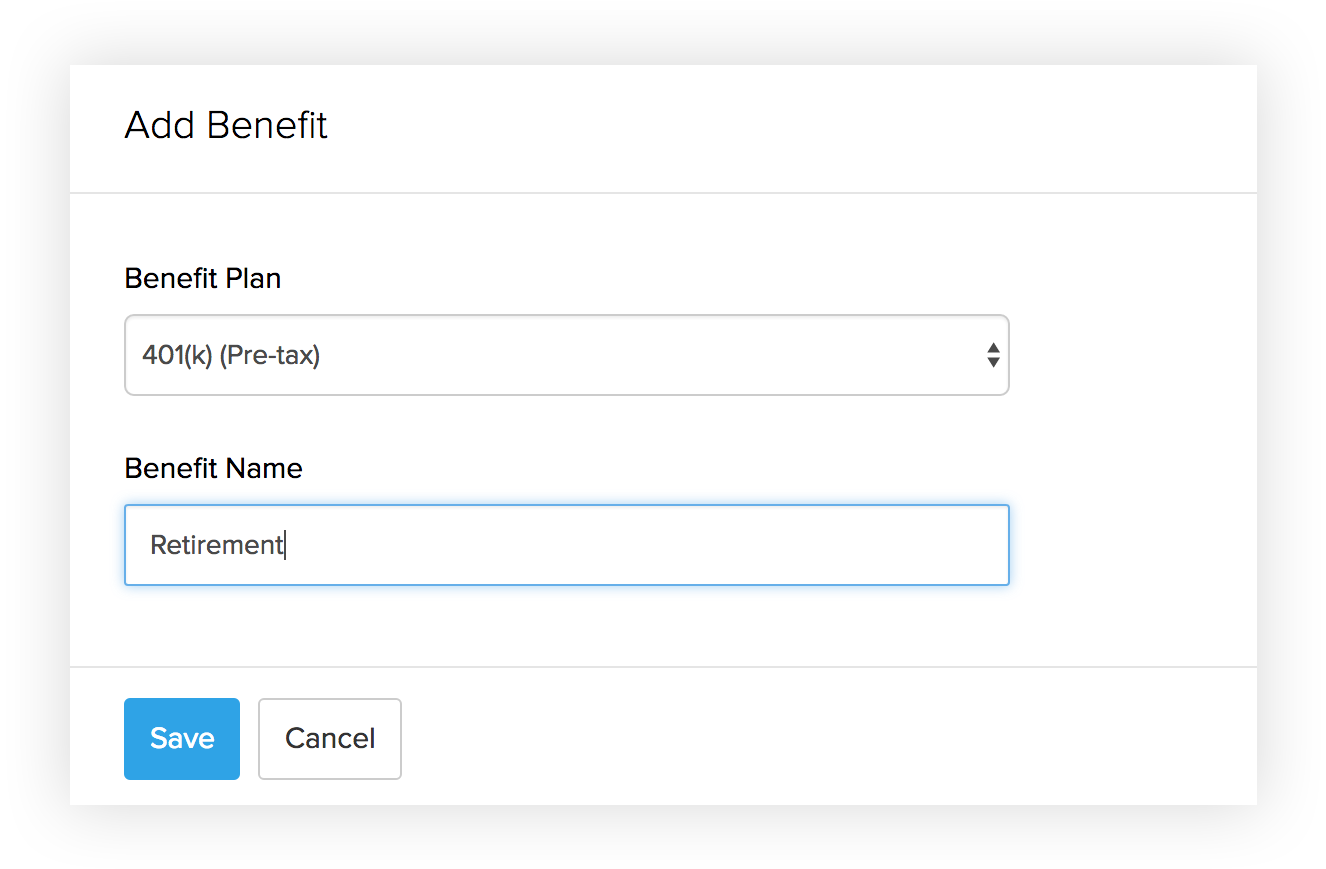Expand the plan type combo box
Screen dimensions: 1326x869
(x=566, y=355)
